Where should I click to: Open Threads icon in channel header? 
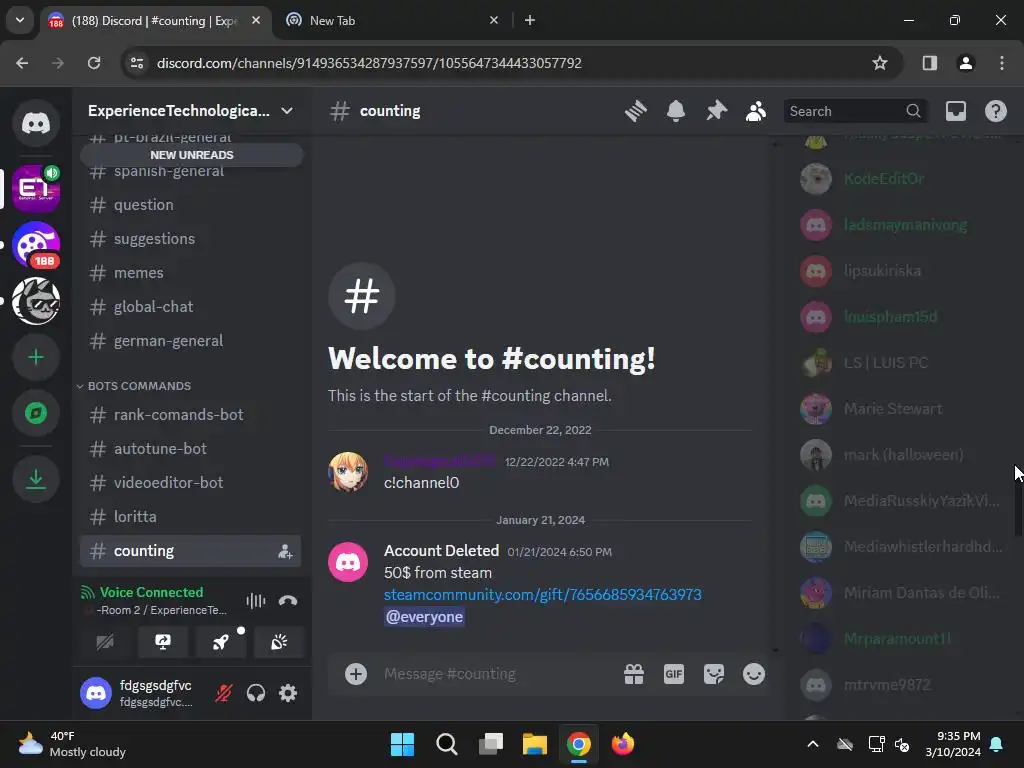635,111
